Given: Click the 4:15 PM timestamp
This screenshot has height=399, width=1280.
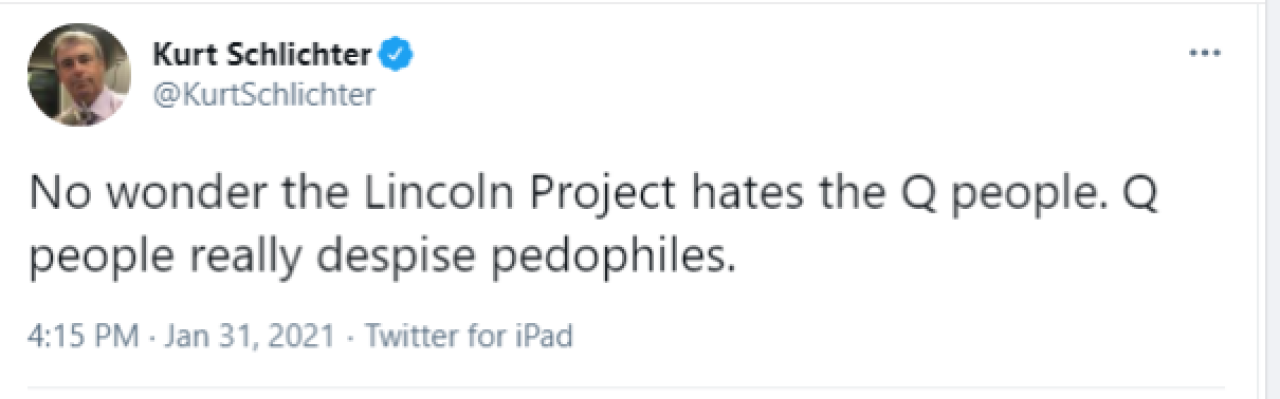Looking at the screenshot, I should click(x=83, y=335).
